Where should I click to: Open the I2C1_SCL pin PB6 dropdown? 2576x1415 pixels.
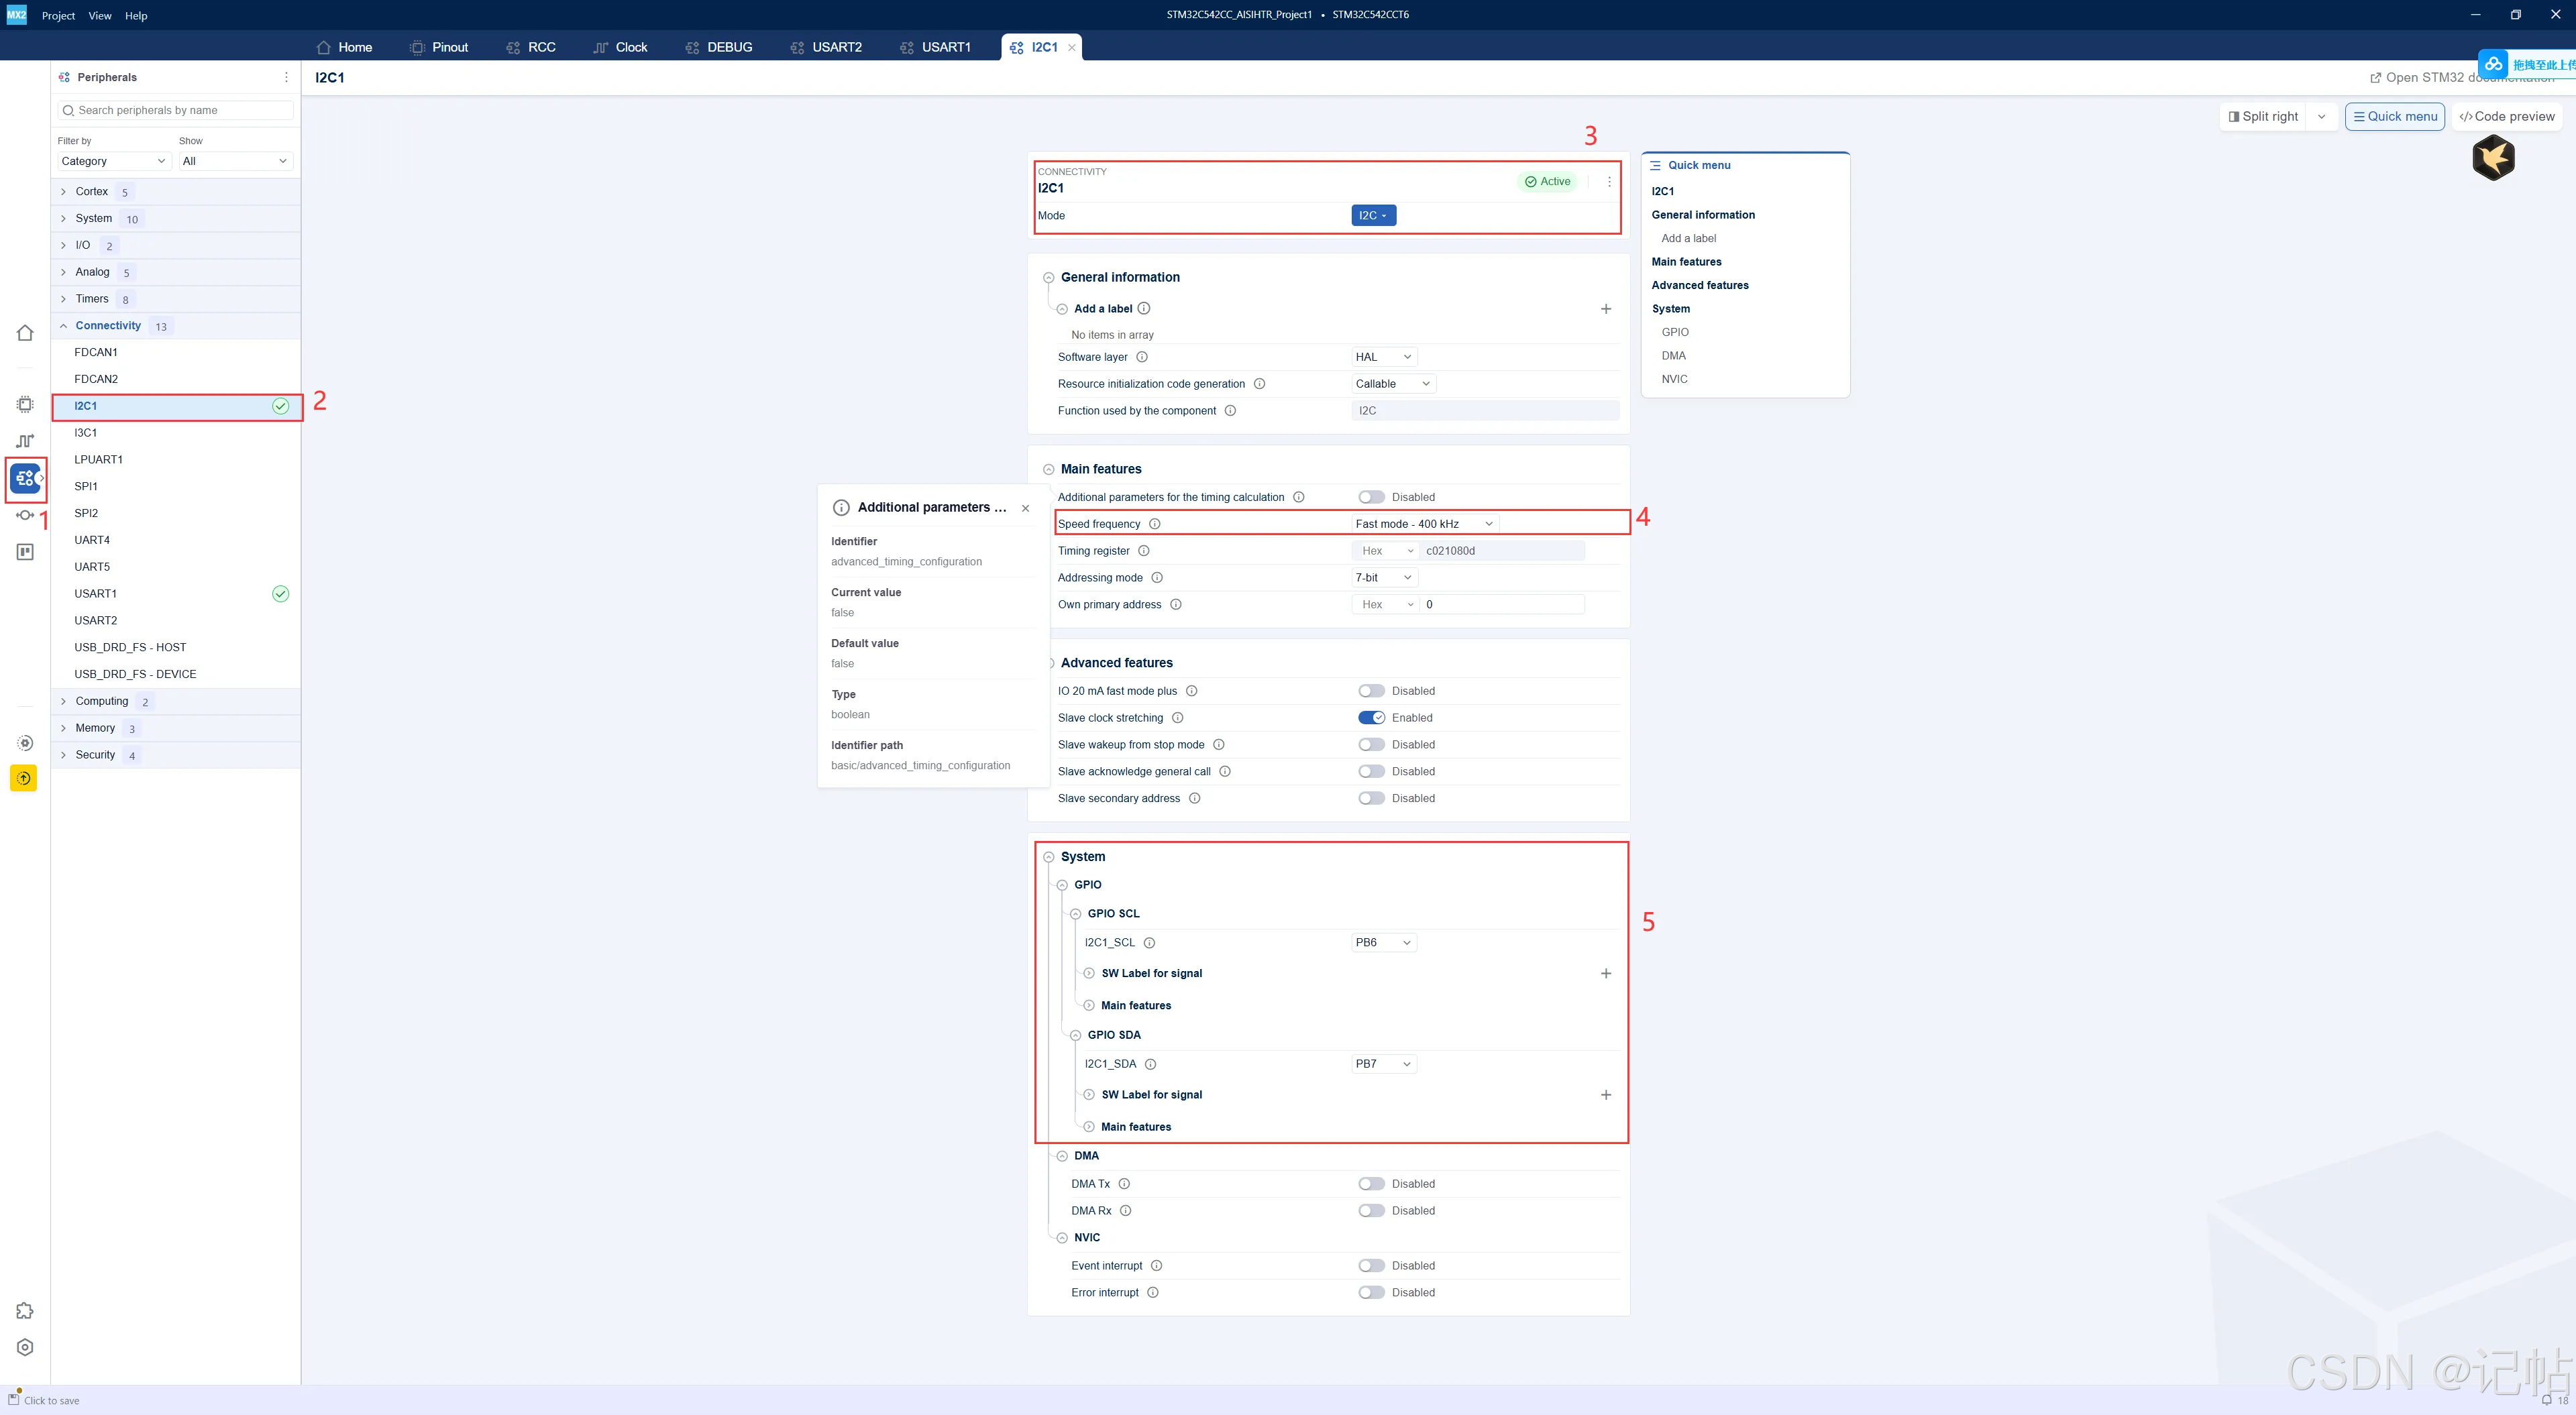pos(1384,943)
